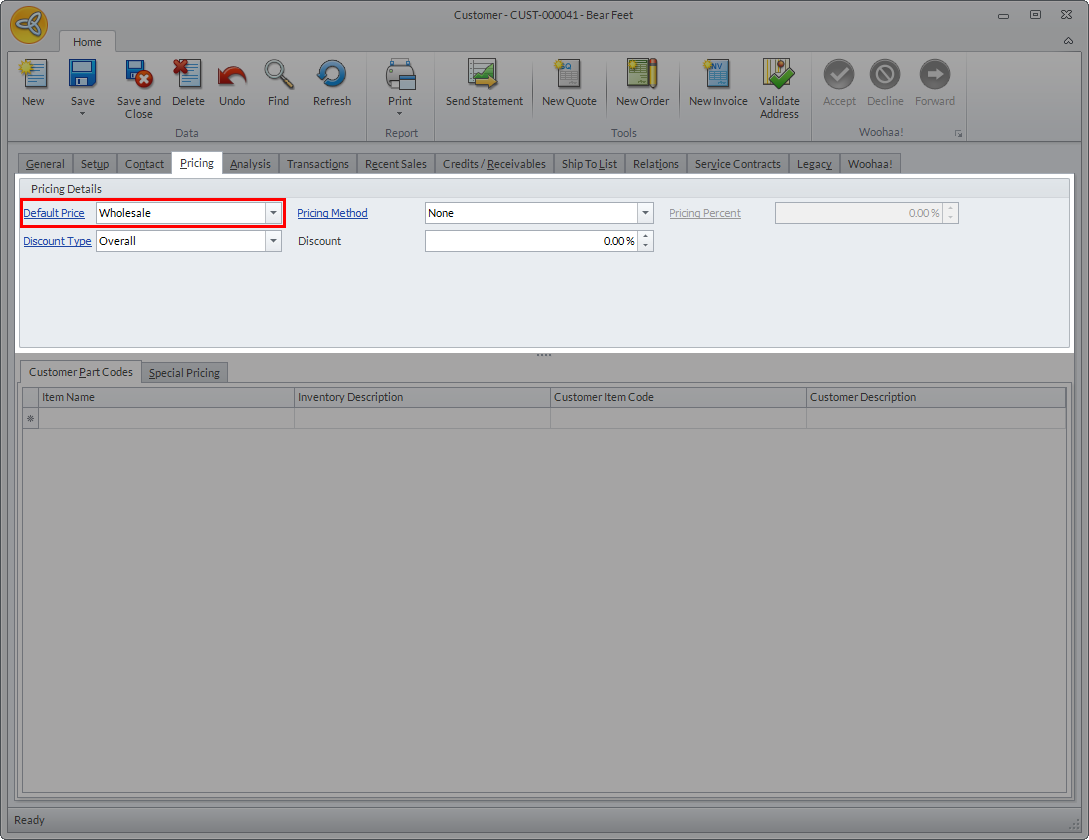Switch to the Service Contracts tab
Screen dimensions: 1089x840
(x=737, y=164)
